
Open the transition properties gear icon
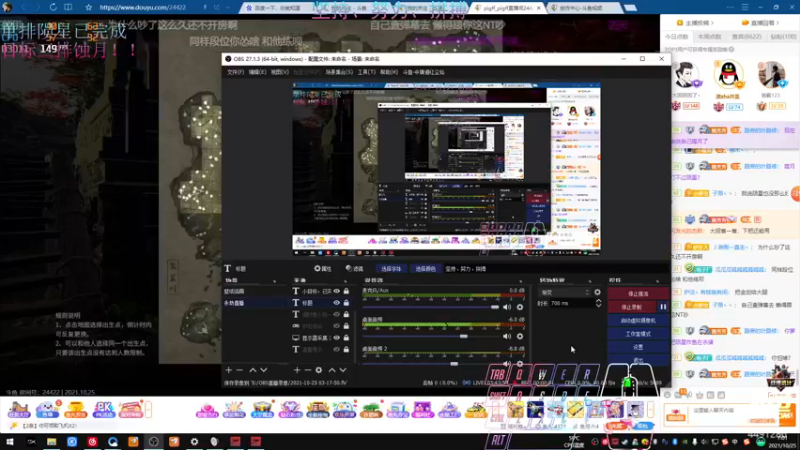[x=597, y=292]
